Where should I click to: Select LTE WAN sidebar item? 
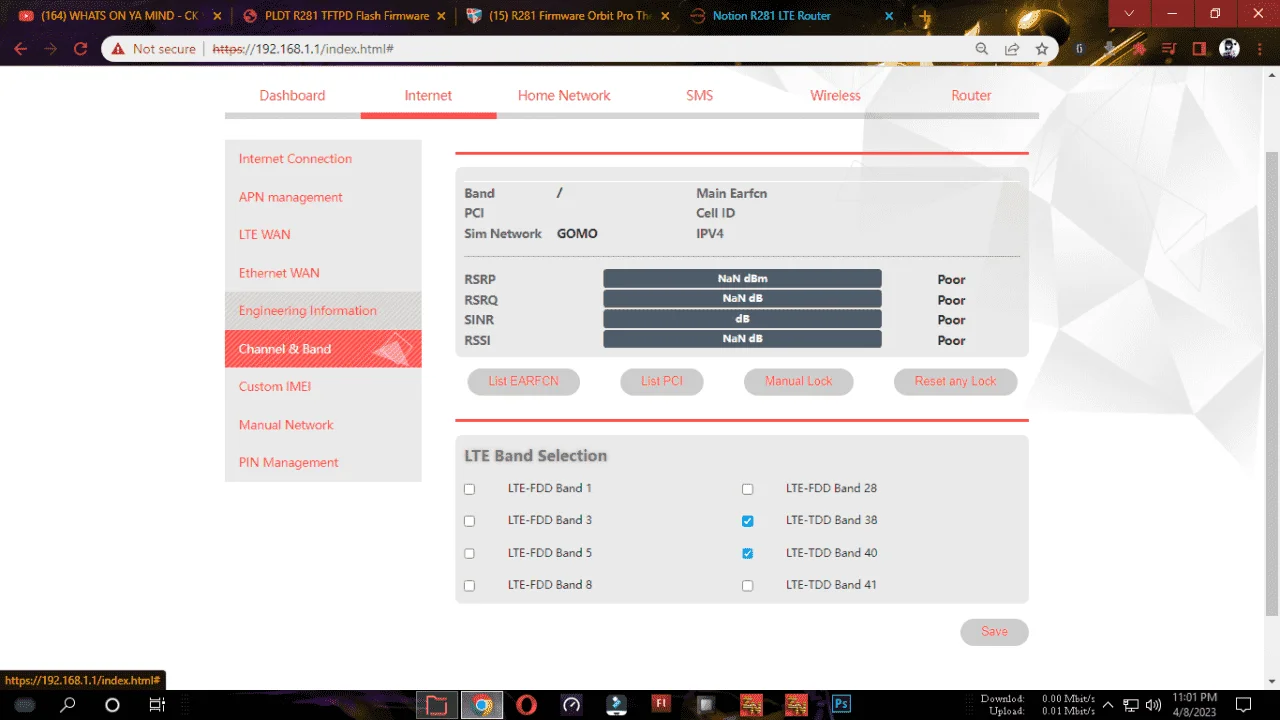[323, 235]
